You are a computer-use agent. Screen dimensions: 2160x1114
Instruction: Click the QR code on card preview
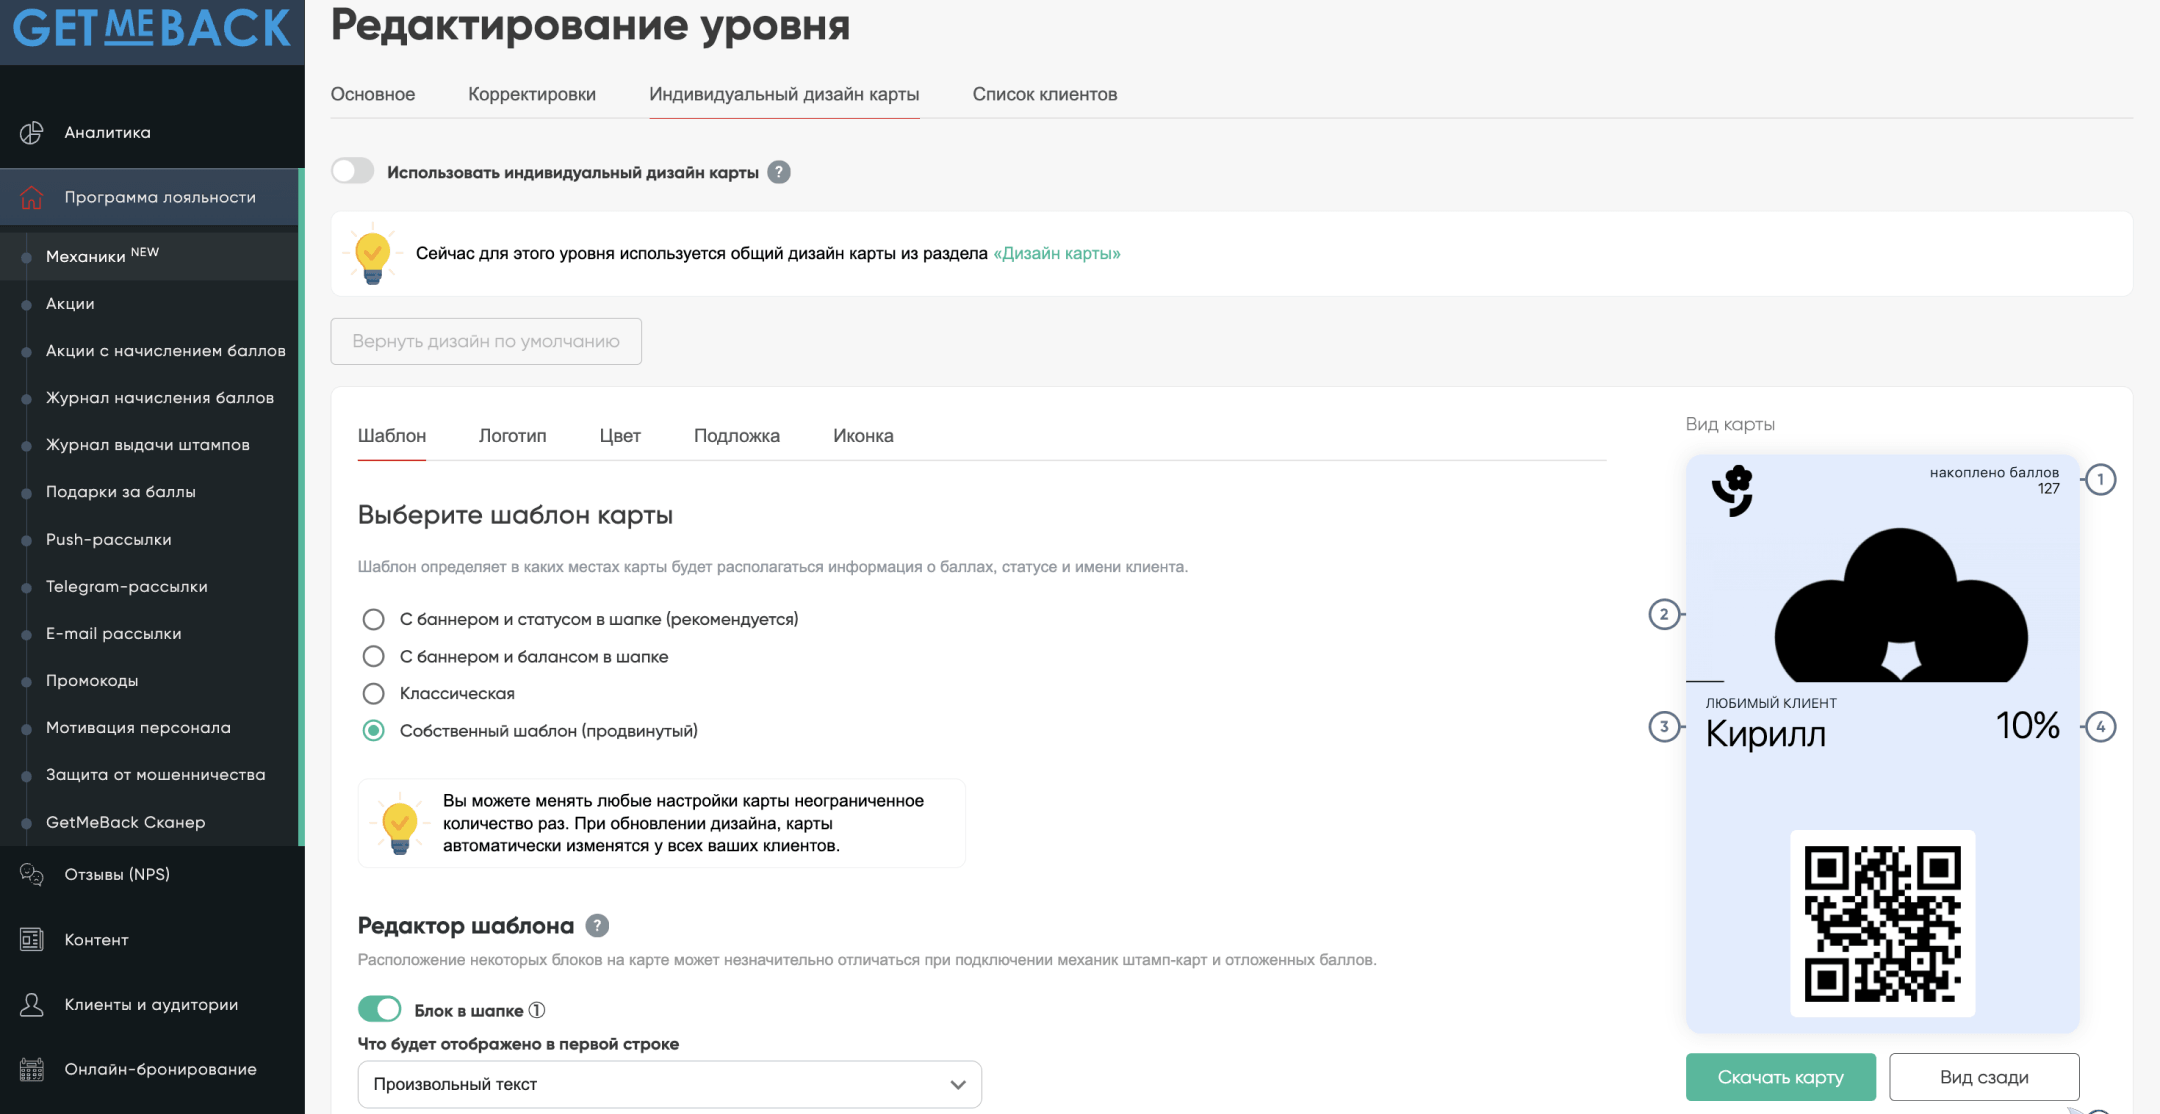pos(1882,923)
